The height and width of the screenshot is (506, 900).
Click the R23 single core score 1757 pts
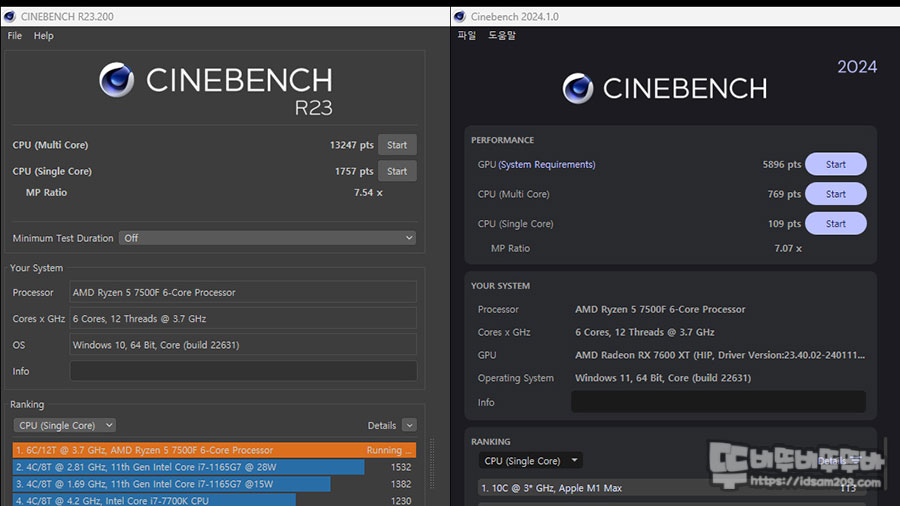pos(354,172)
